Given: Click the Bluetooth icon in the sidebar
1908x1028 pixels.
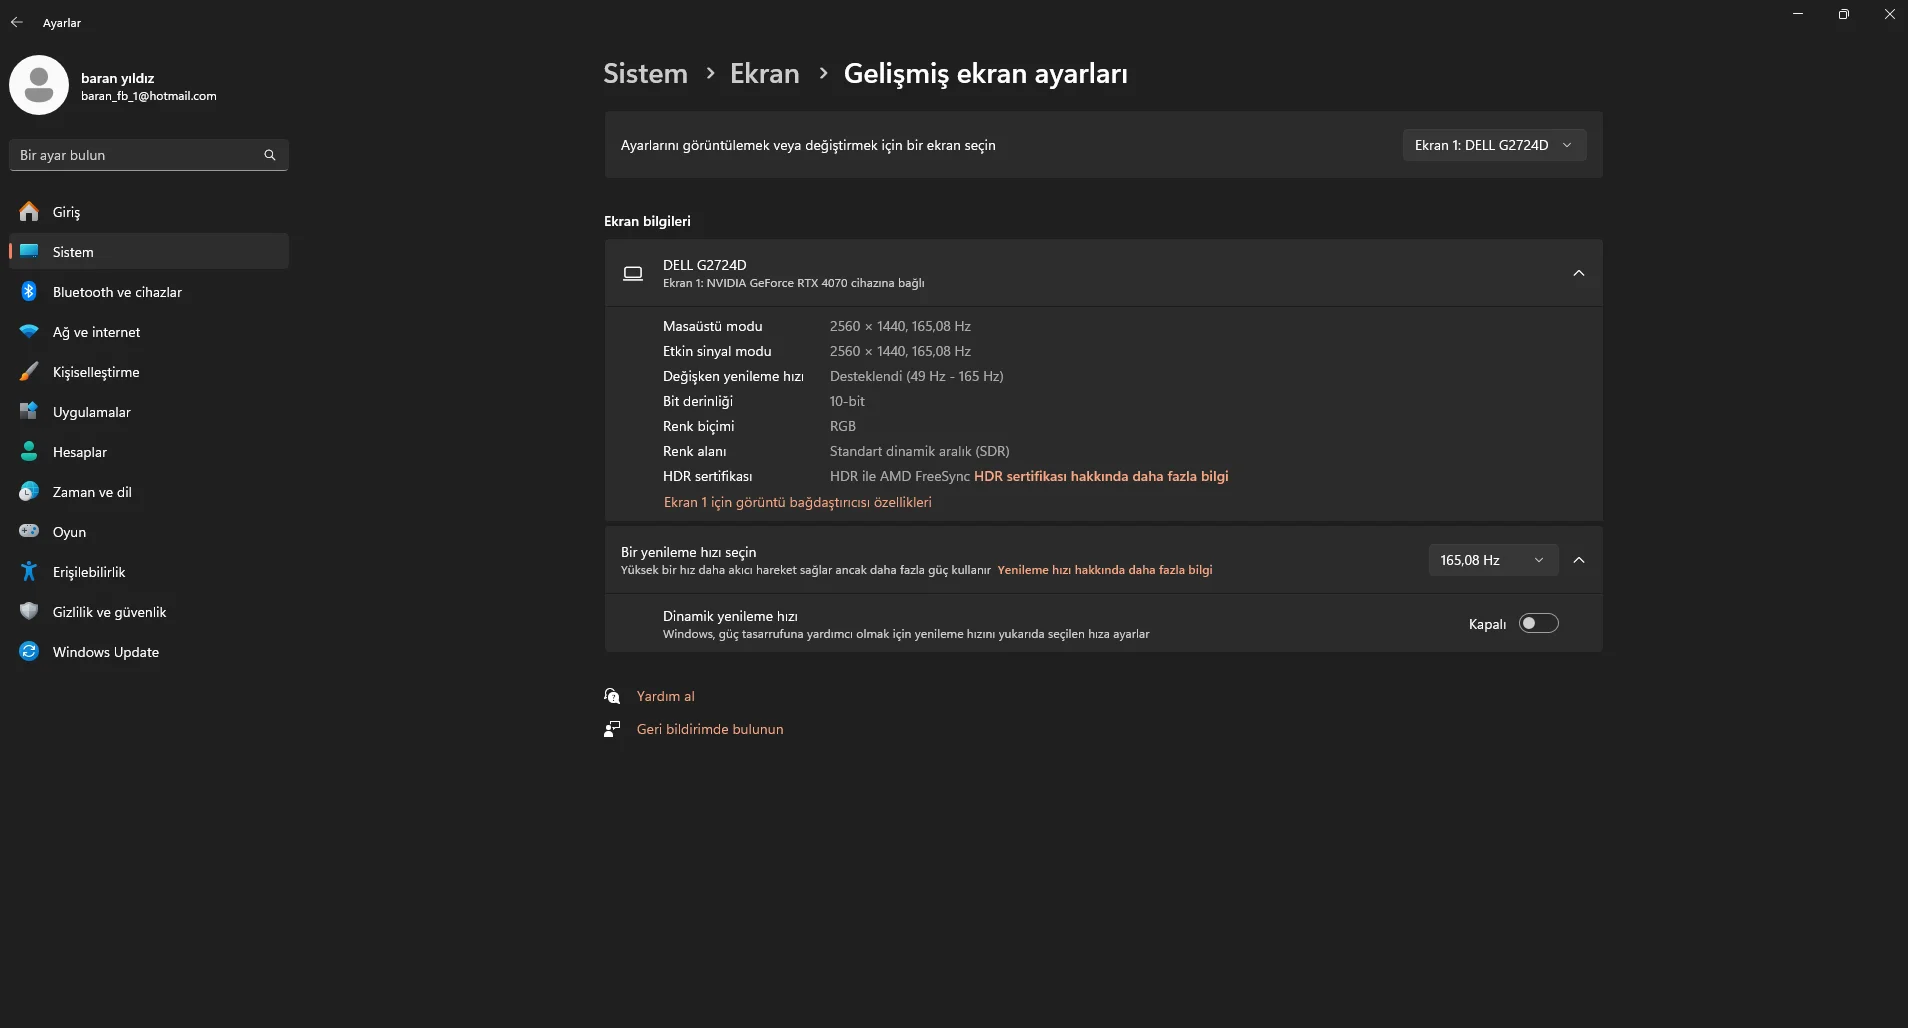Looking at the screenshot, I should [29, 291].
